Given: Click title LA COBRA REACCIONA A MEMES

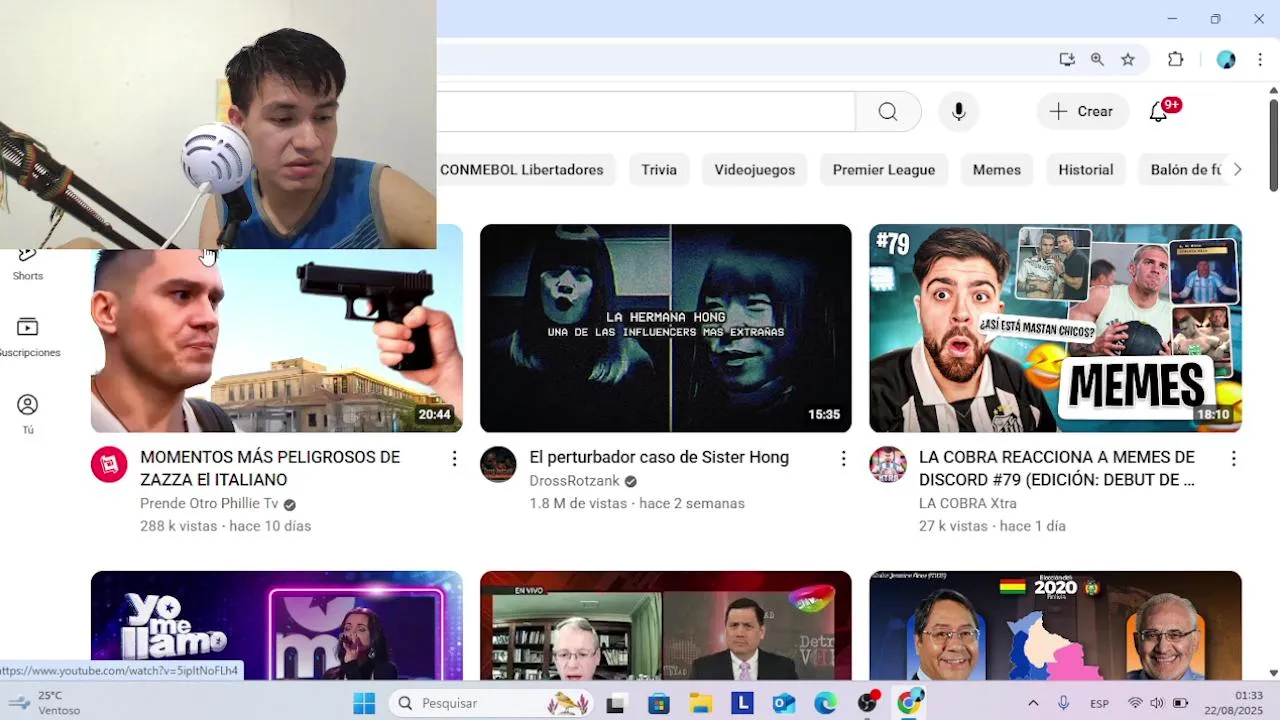Looking at the screenshot, I should click(x=1057, y=468).
